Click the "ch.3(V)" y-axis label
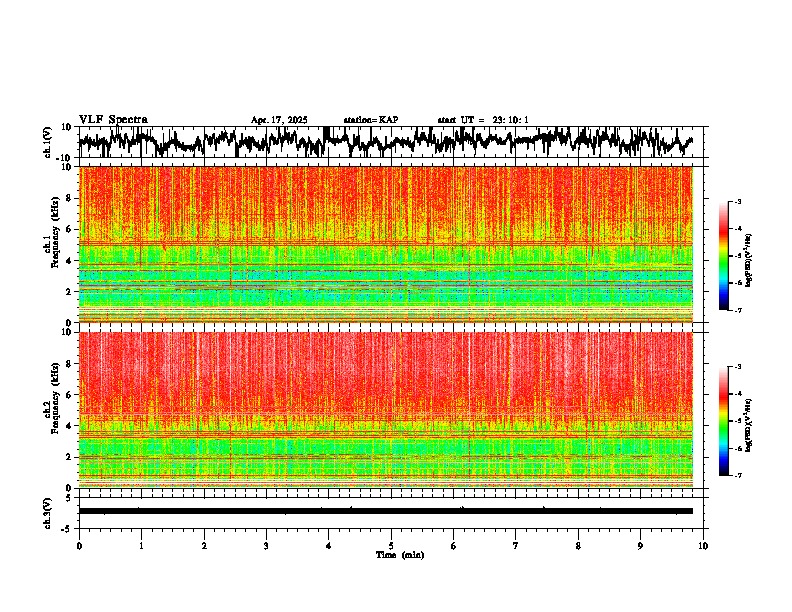Image resolution: width=792 pixels, height=612 pixels. 48,514
